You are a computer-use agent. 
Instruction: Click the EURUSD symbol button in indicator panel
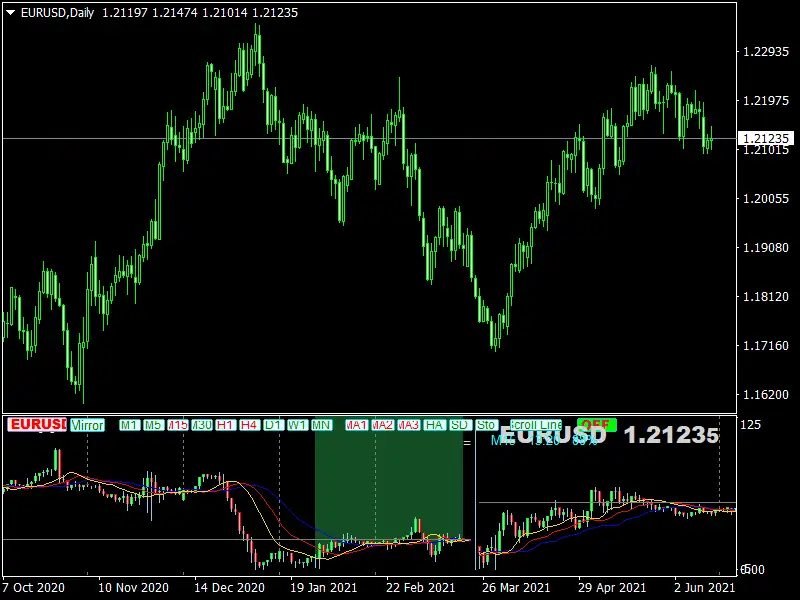pyautogui.click(x=37, y=424)
